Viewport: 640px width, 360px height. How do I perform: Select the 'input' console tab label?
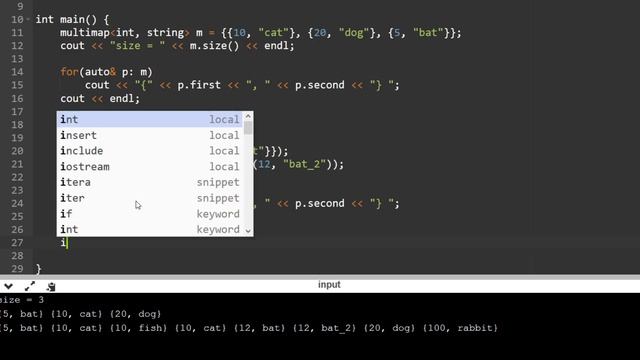pyautogui.click(x=329, y=284)
